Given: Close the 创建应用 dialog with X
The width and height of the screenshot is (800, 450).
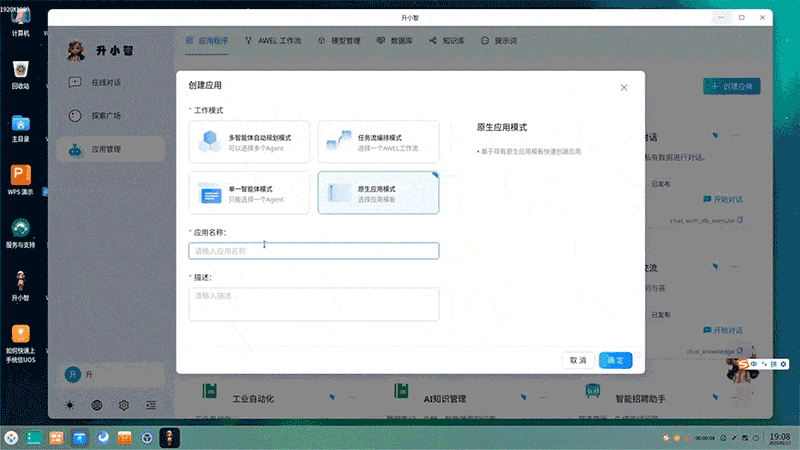Looking at the screenshot, I should coord(624,87).
